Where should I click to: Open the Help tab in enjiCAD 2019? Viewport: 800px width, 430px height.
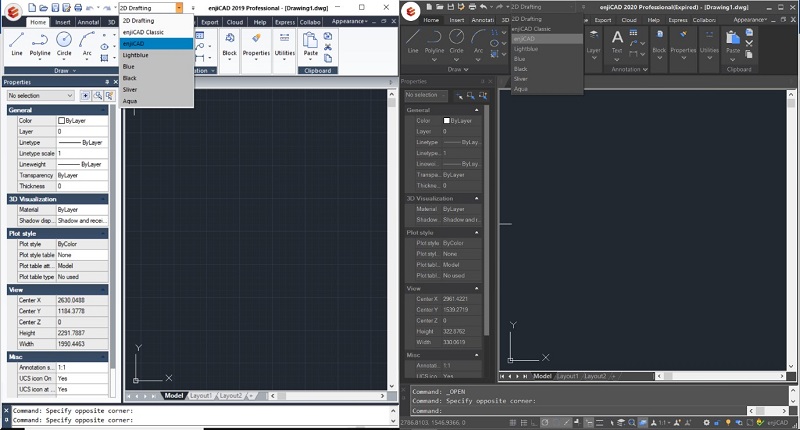coord(260,22)
